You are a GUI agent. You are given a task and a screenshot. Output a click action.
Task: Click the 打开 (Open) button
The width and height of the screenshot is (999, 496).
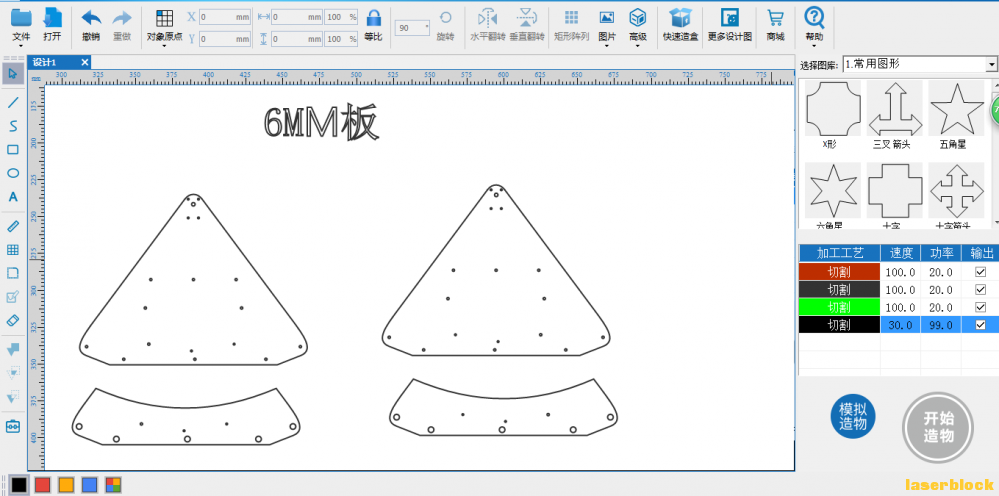(x=53, y=24)
